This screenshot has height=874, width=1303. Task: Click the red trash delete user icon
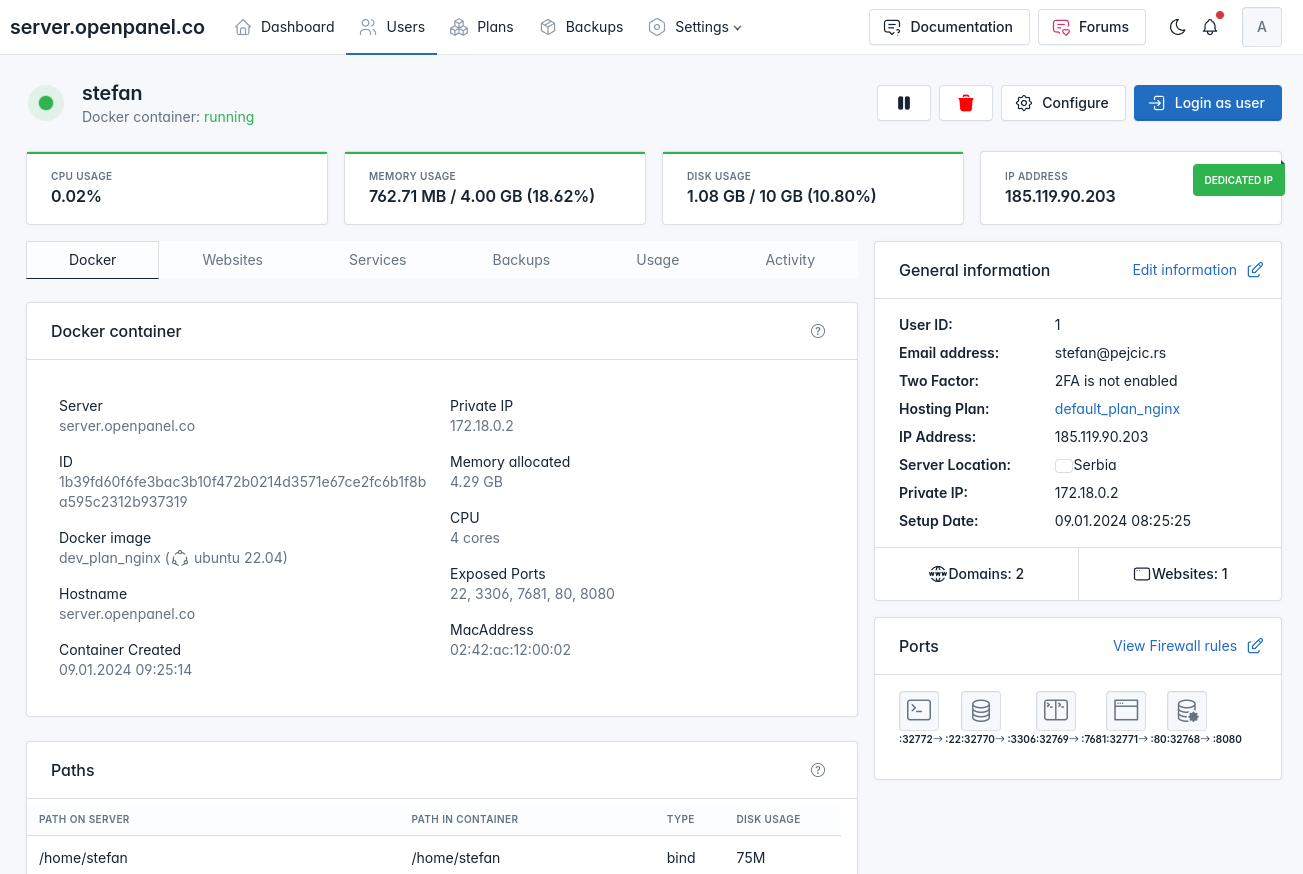click(x=965, y=103)
